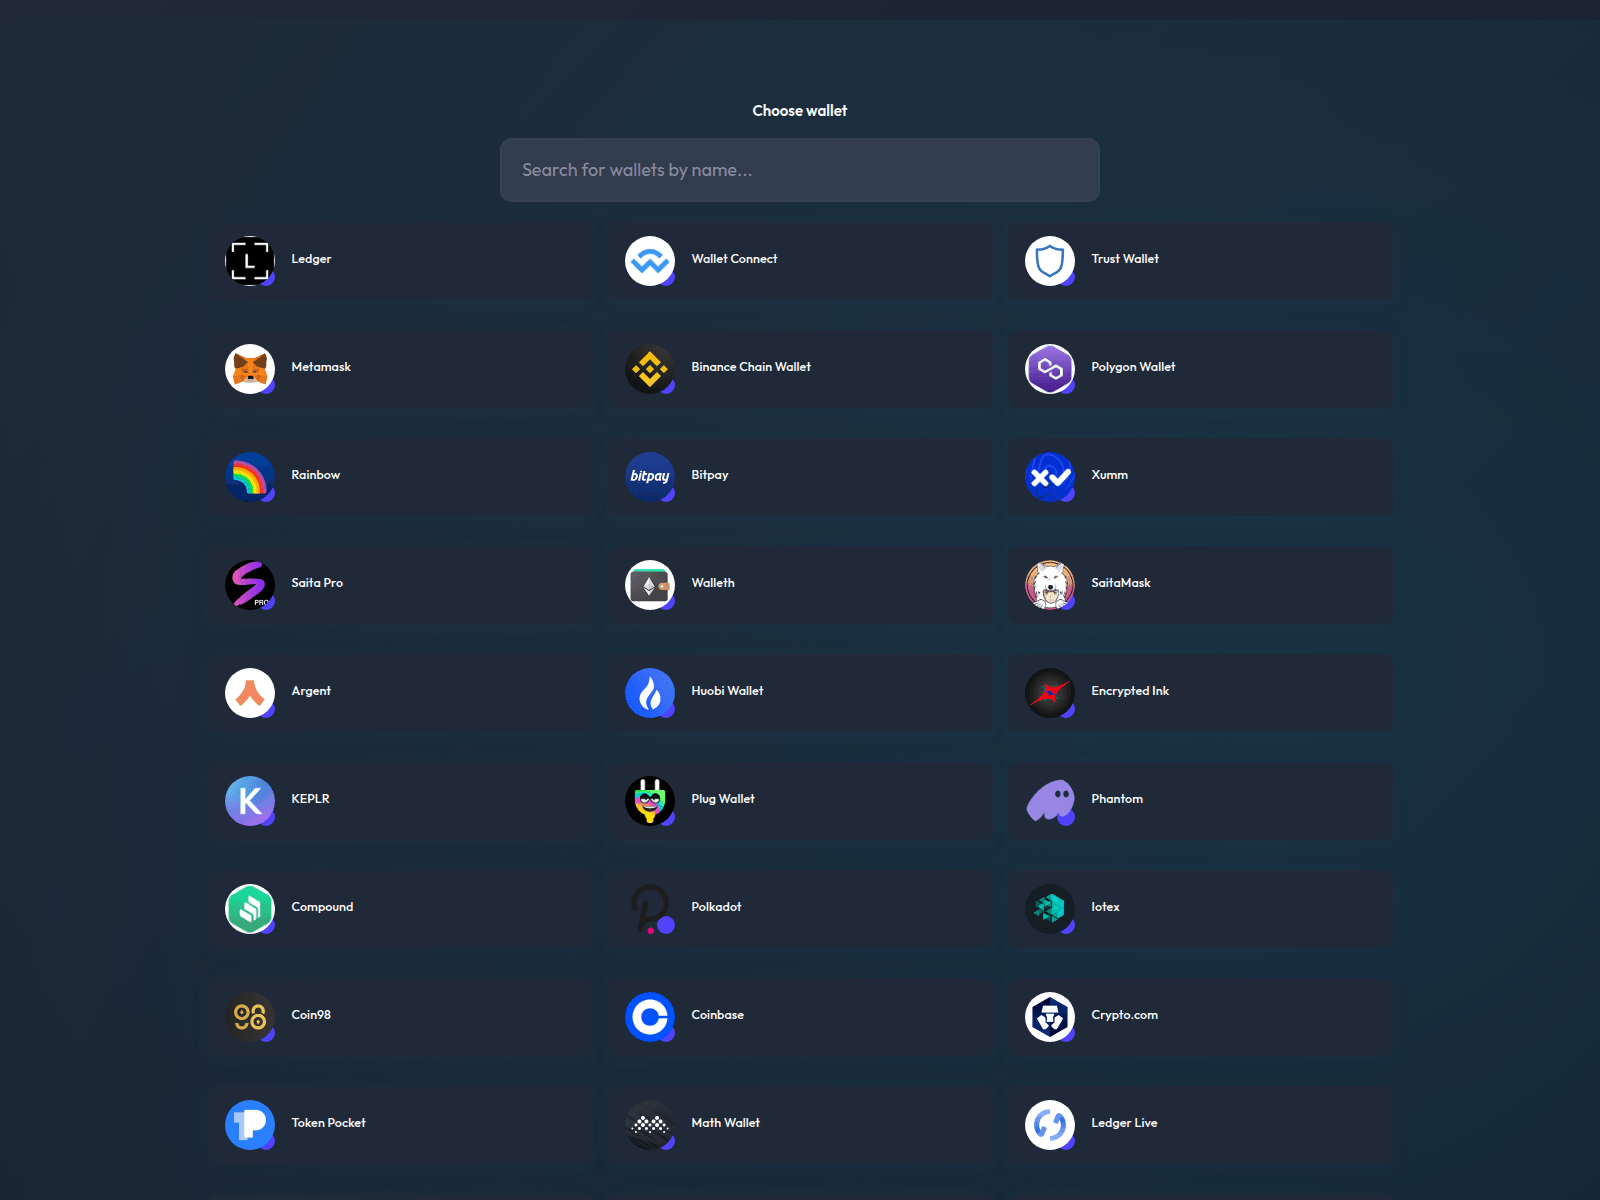Image resolution: width=1600 pixels, height=1200 pixels.
Task: Choose the Coin98 wallet label
Action: [311, 1015]
